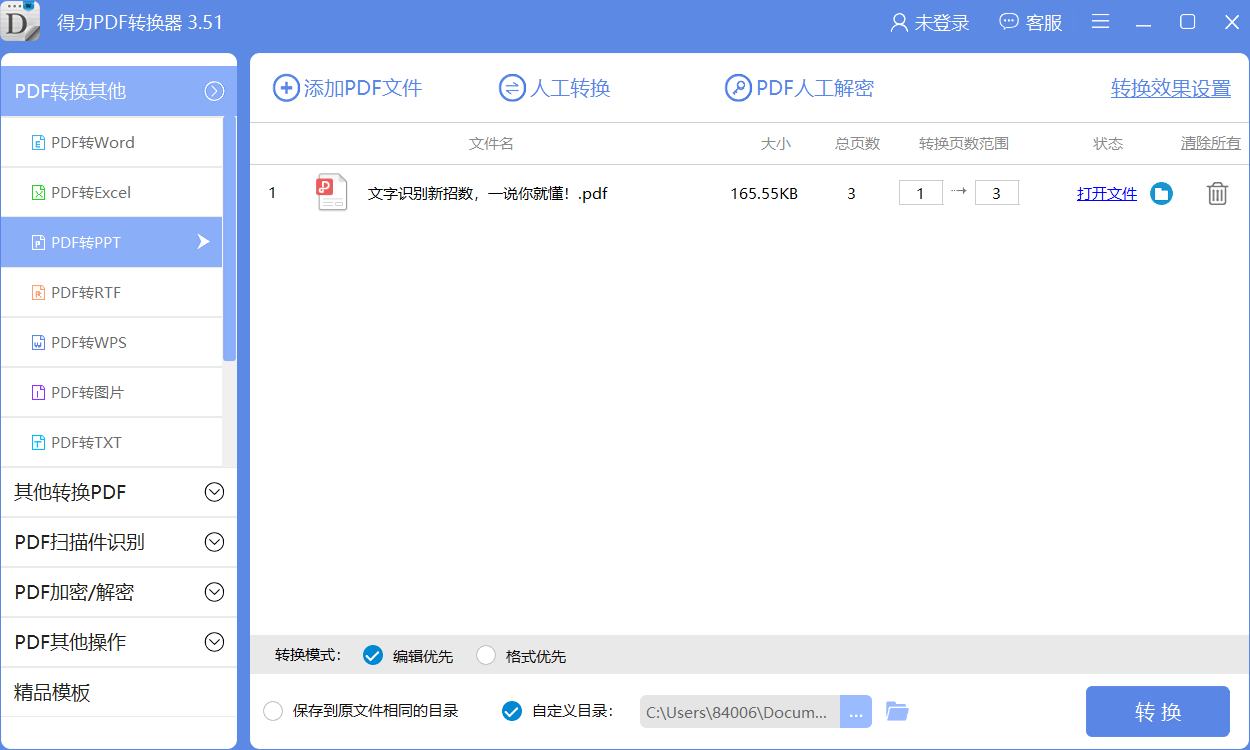The image size is (1250, 750).
Task: Click the user login icon
Action: tap(899, 22)
